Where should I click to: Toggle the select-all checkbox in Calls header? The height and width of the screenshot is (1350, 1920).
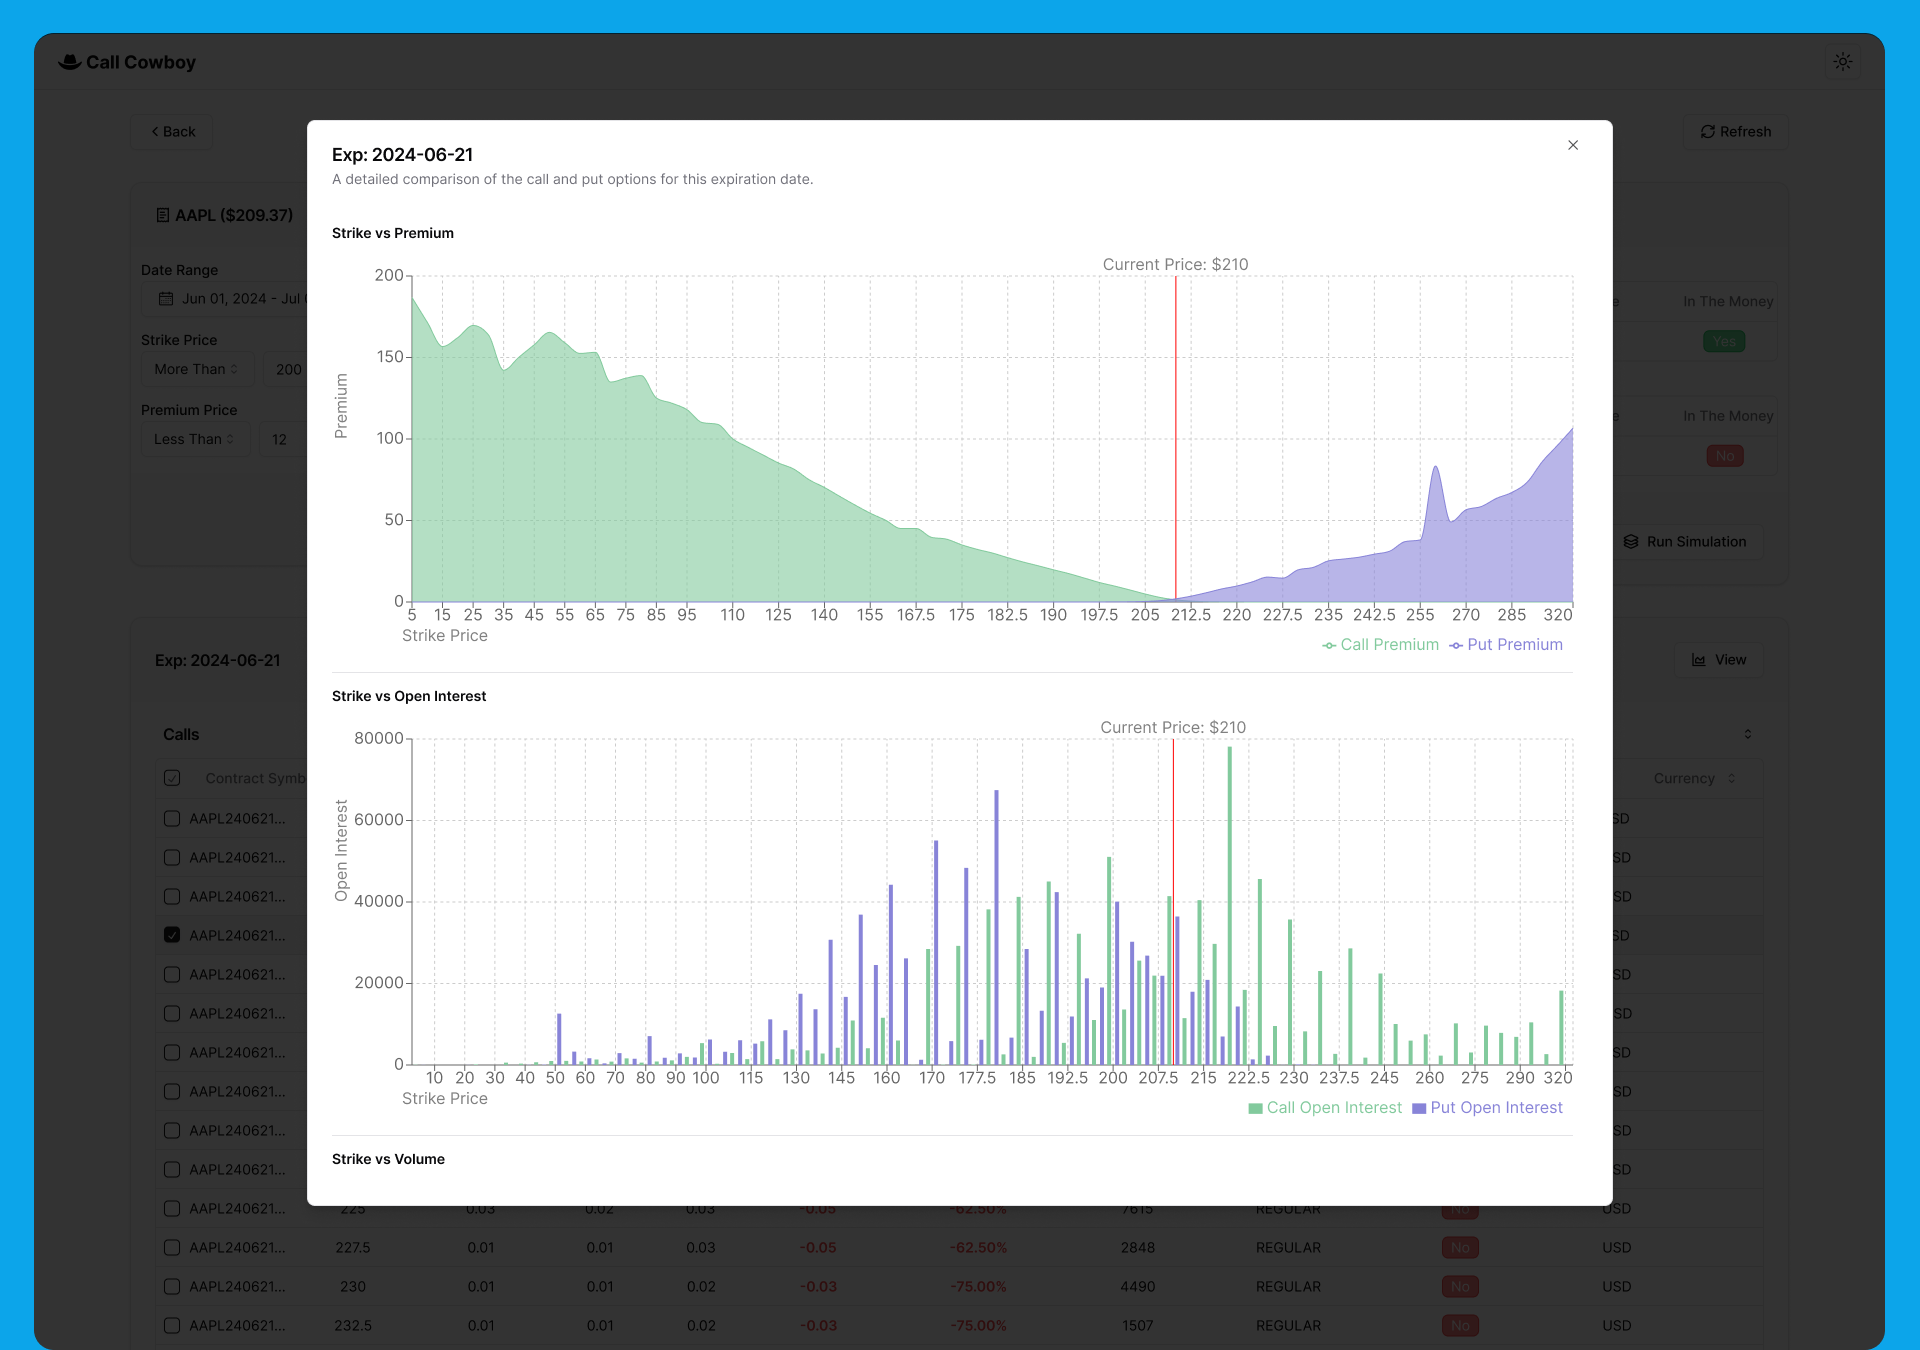click(172, 778)
